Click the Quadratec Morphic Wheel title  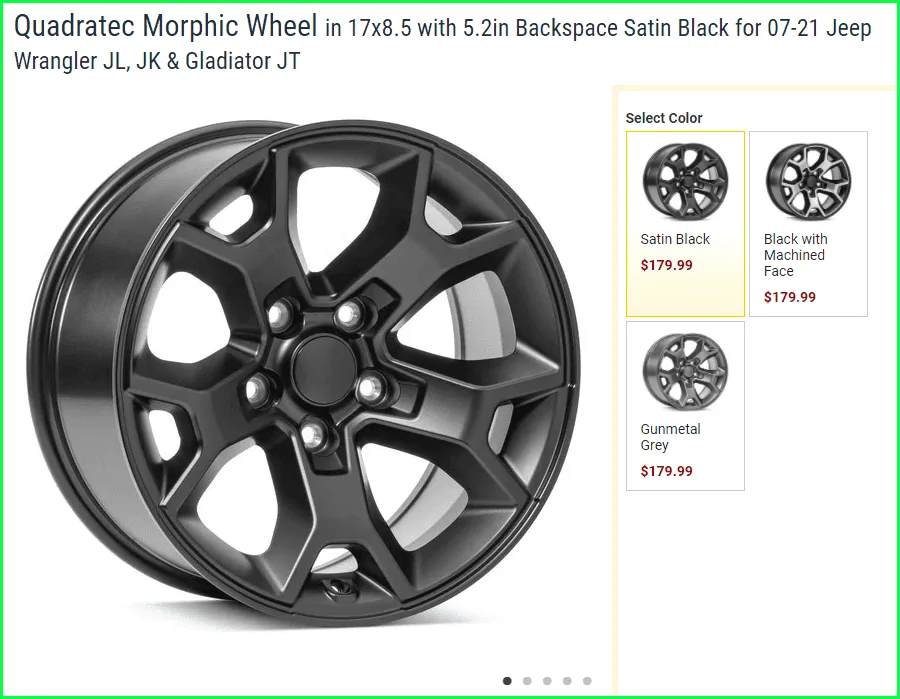pyautogui.click(x=165, y=26)
